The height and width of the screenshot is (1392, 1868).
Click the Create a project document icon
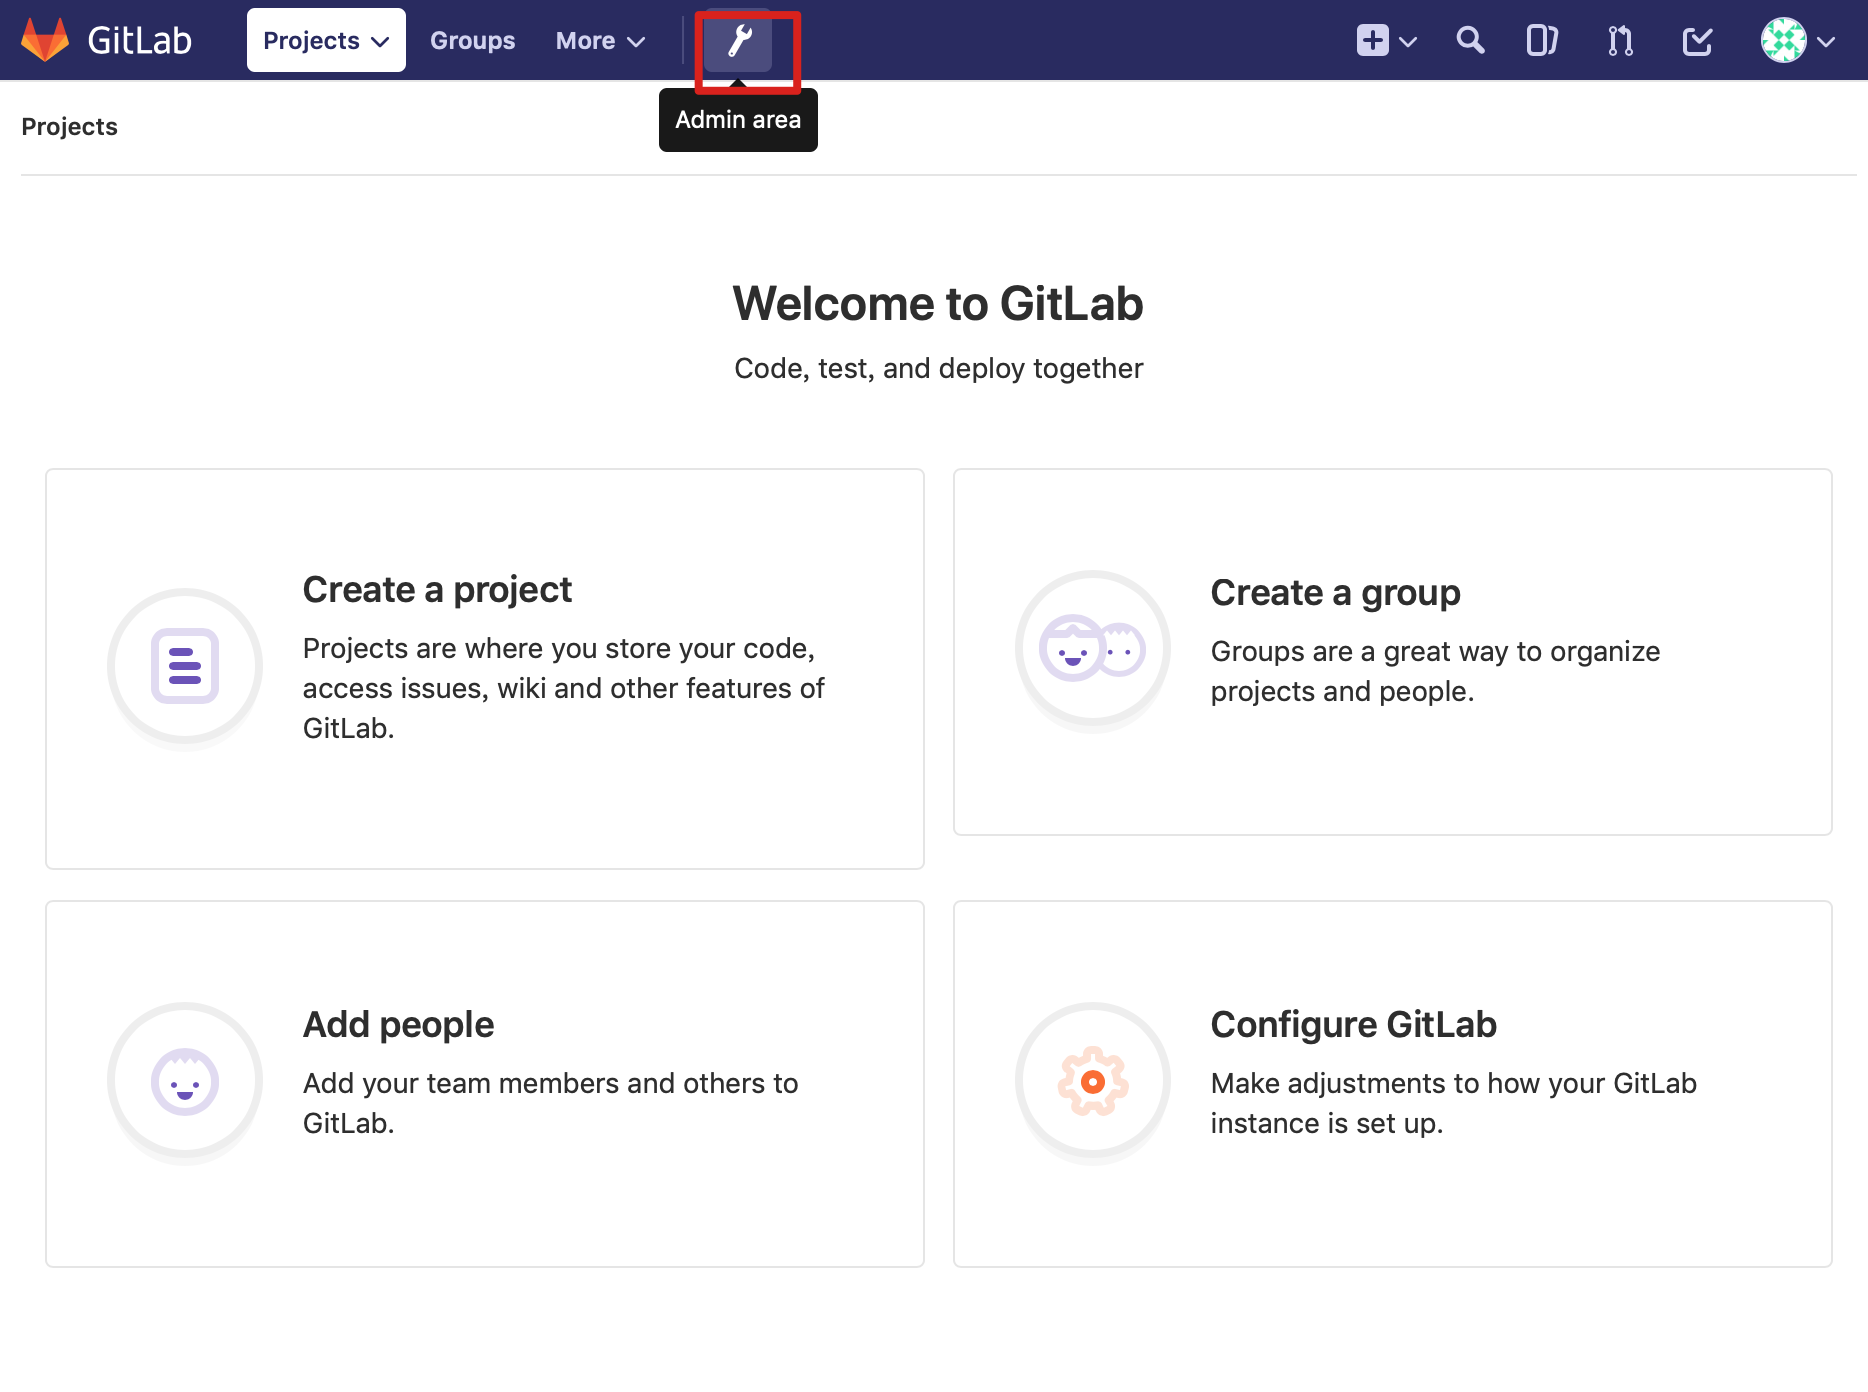click(x=185, y=666)
